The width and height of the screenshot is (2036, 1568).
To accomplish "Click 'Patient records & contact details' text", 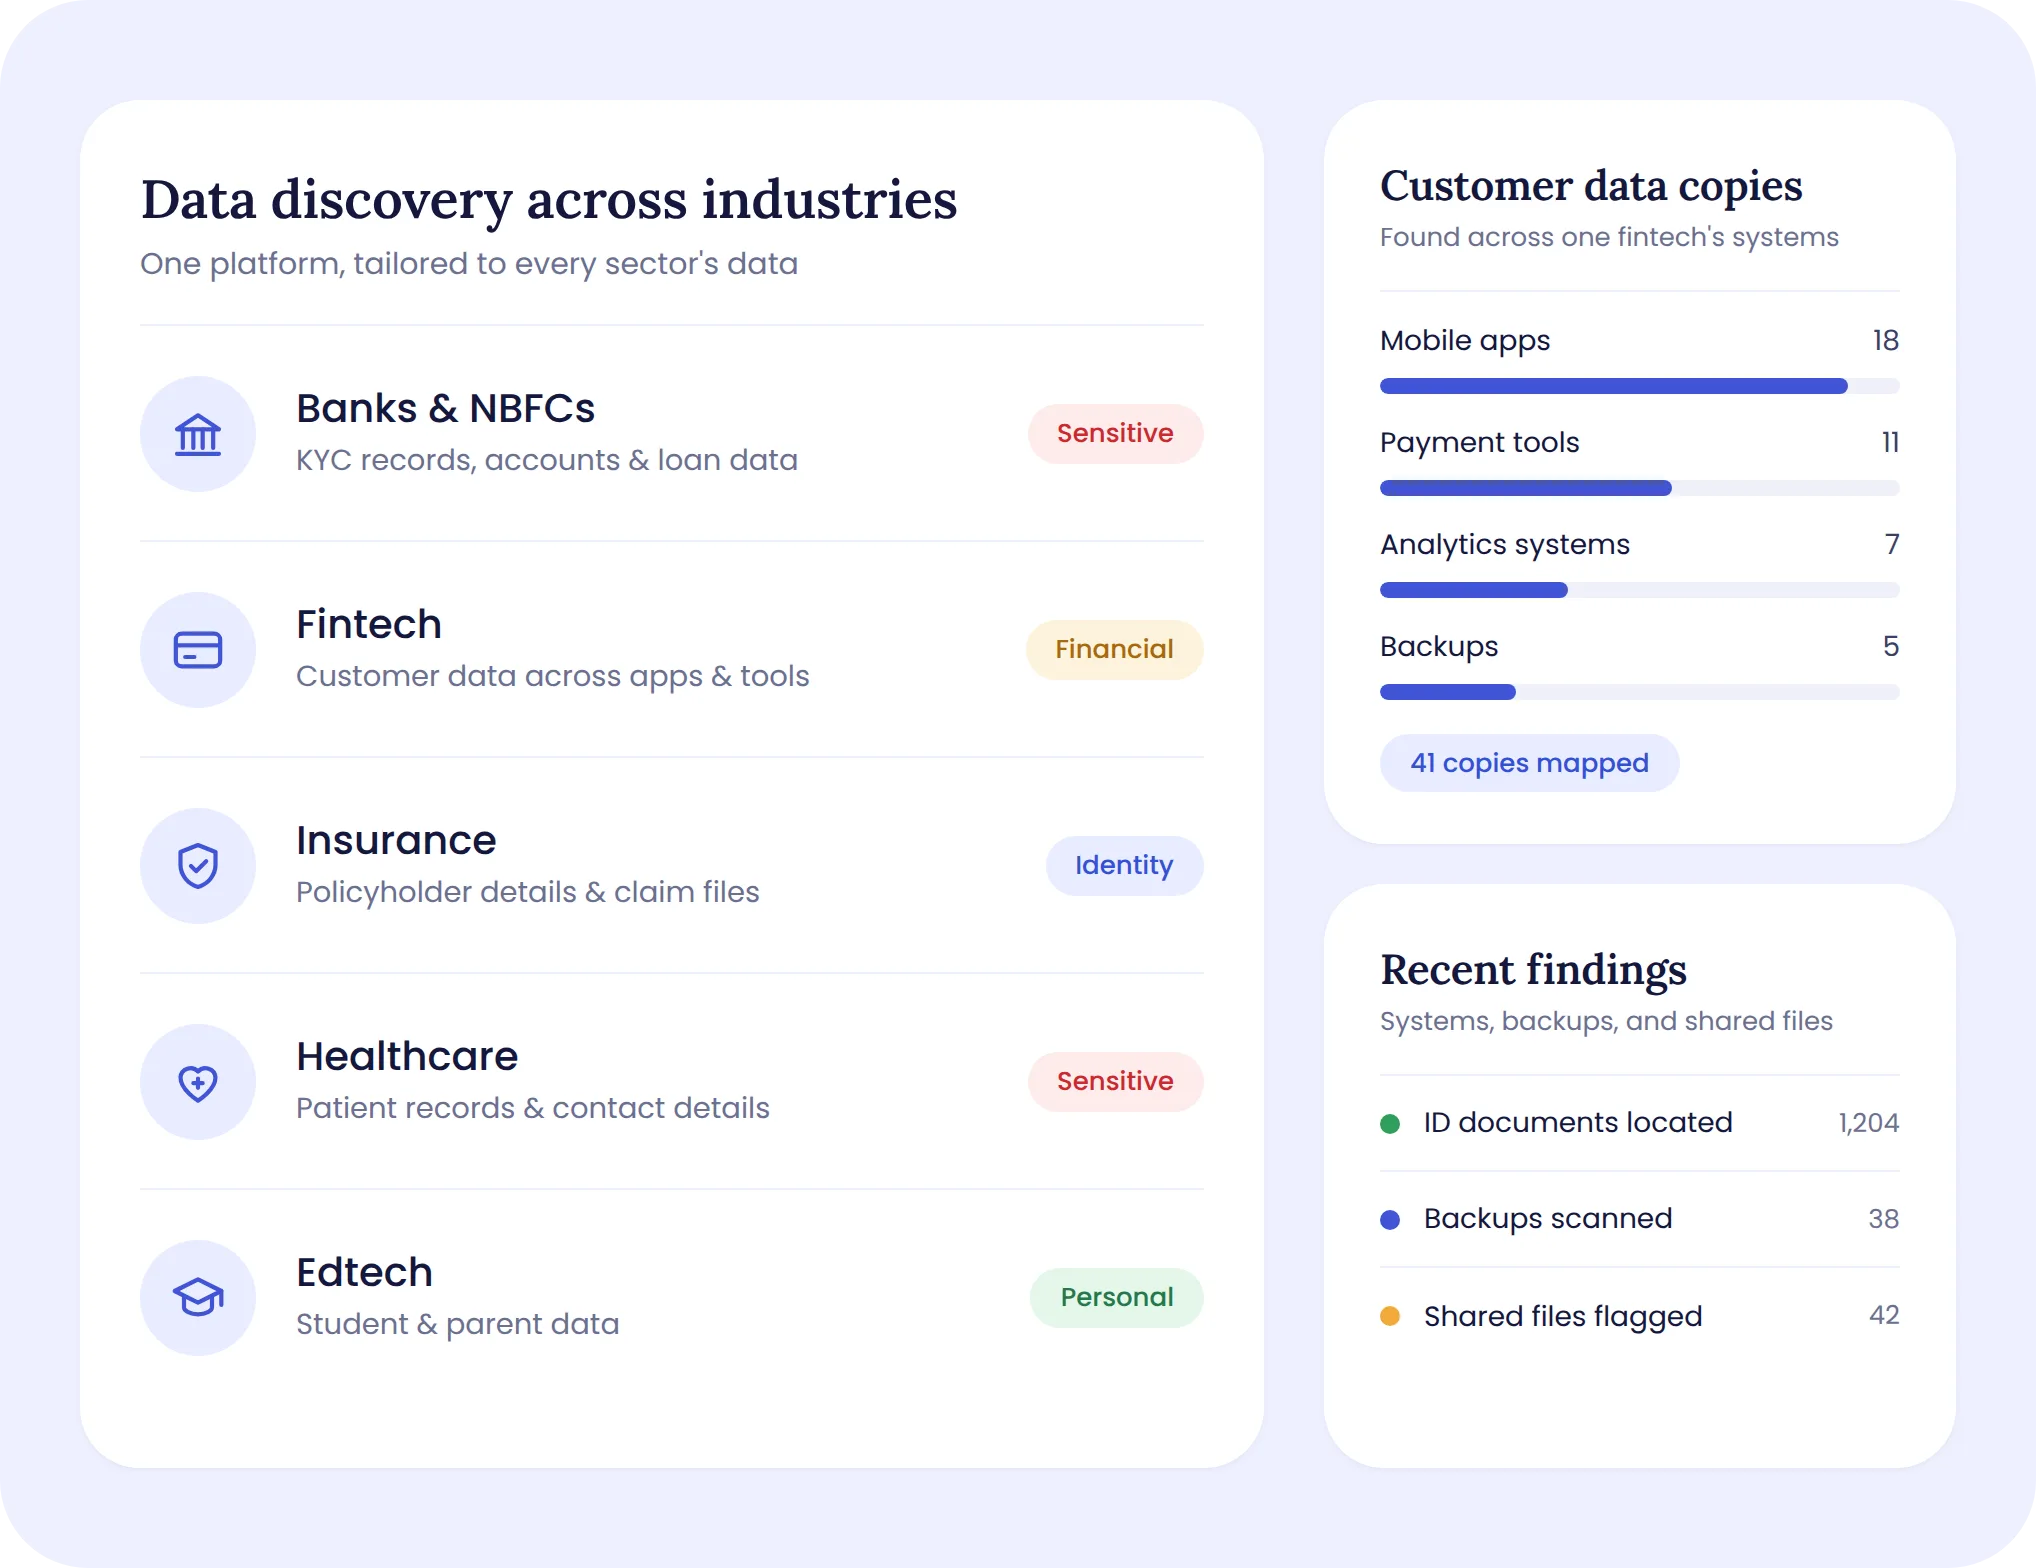I will pos(533,1108).
